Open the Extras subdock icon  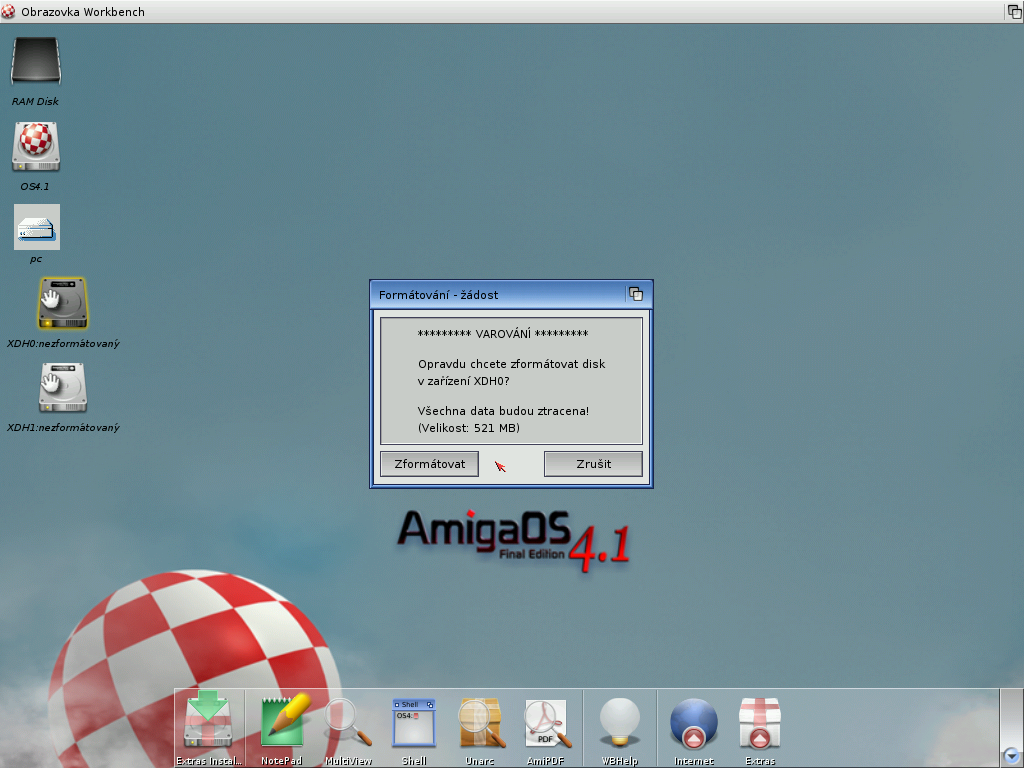760,722
